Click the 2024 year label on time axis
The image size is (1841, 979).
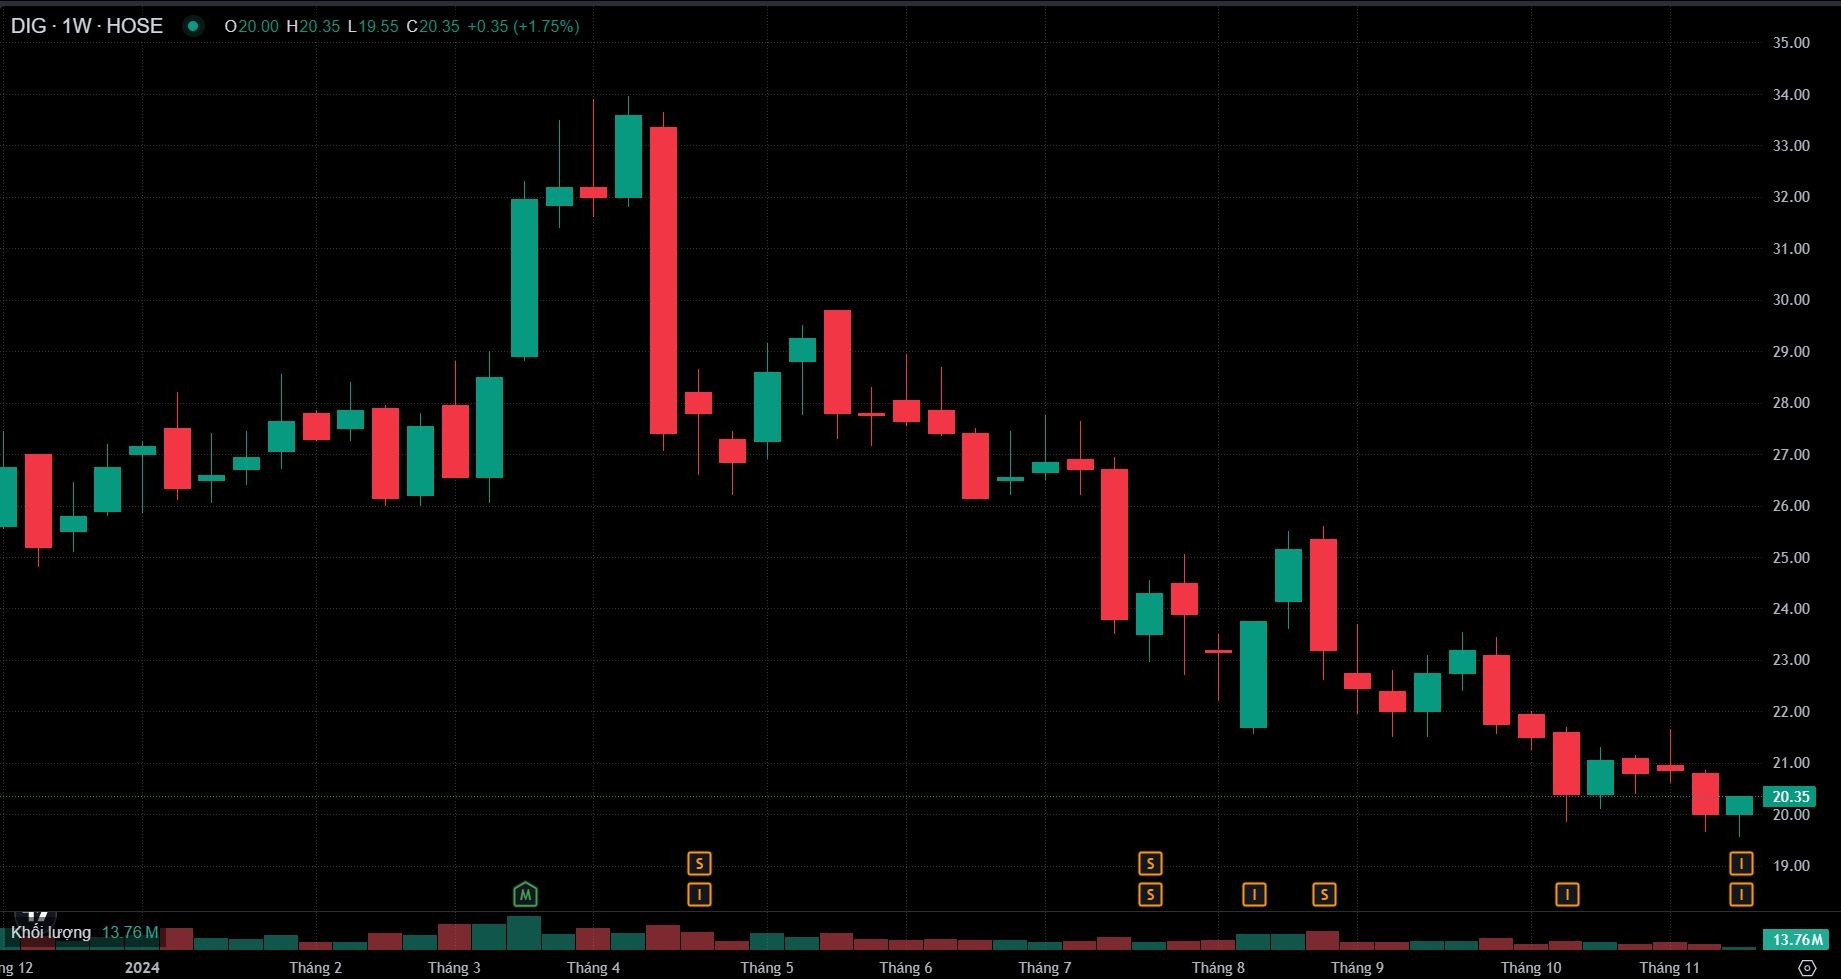142,967
